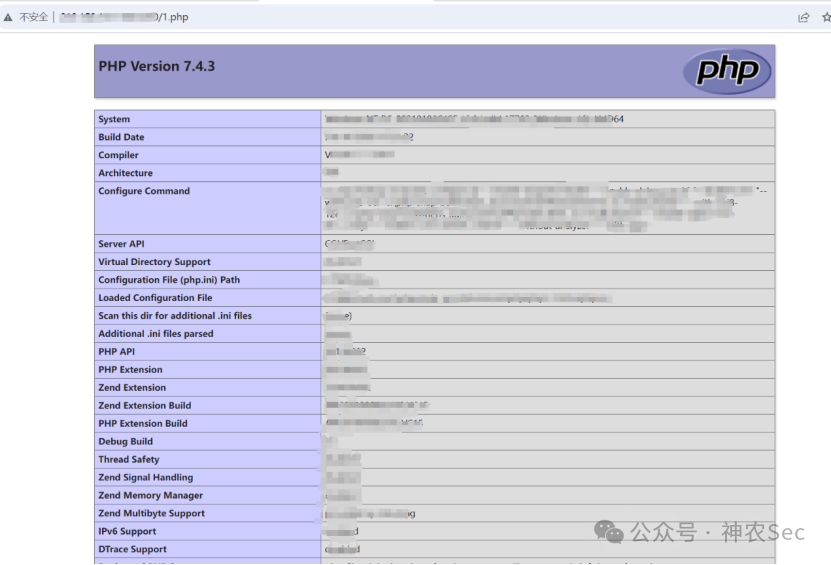
Task: Click the 'Additional .ini files parsed' label
Action: [x=156, y=334]
